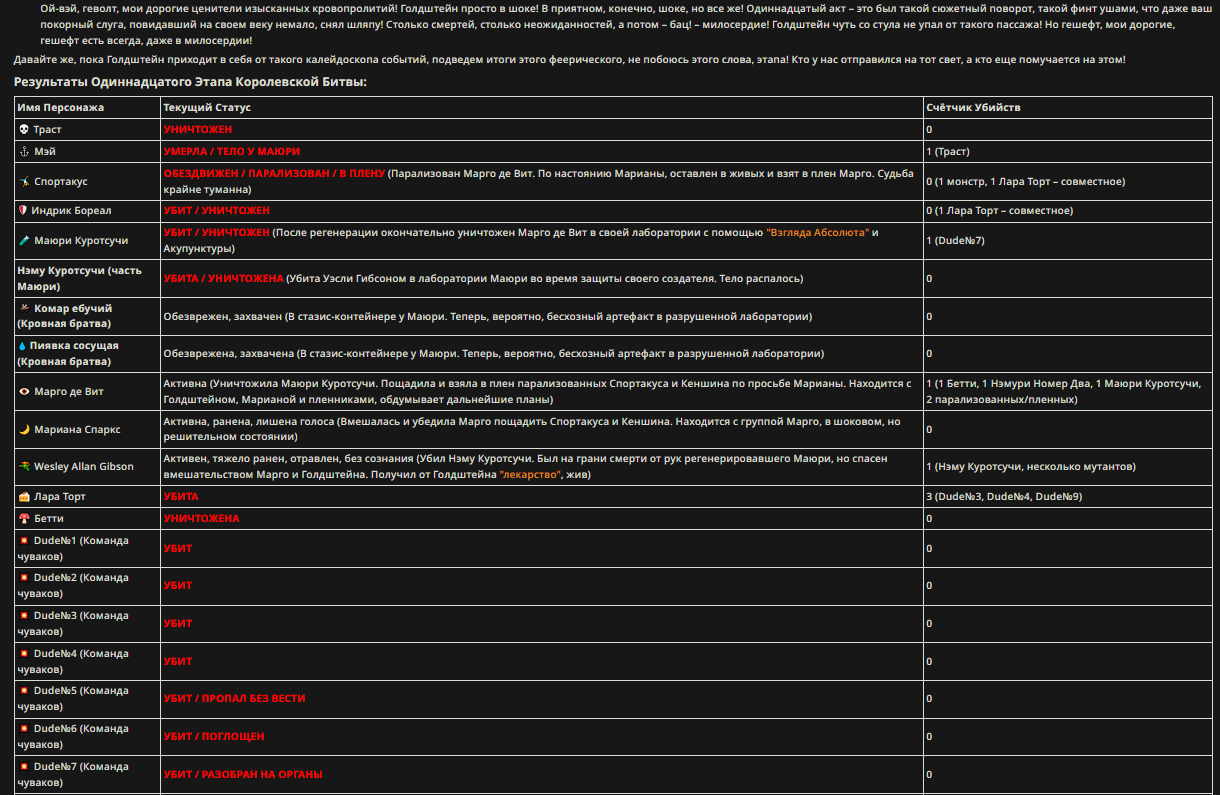This screenshot has width=1220, height=795.
Task: Click the kill count '0 (1 монстр, 1 Лара Торт – совместное)'
Action: click(1025, 182)
